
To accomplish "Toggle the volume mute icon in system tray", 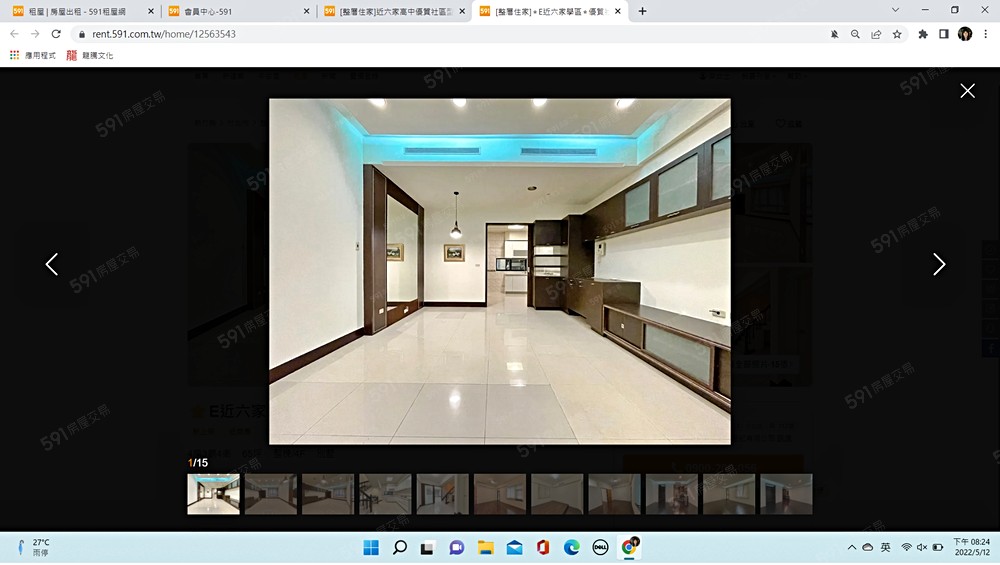I will pos(921,547).
